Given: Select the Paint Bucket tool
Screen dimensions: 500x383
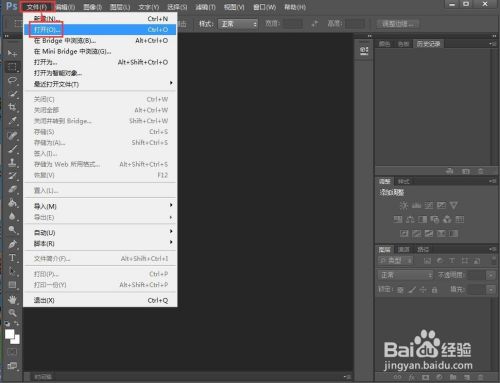Looking at the screenshot, I should [x=12, y=203].
